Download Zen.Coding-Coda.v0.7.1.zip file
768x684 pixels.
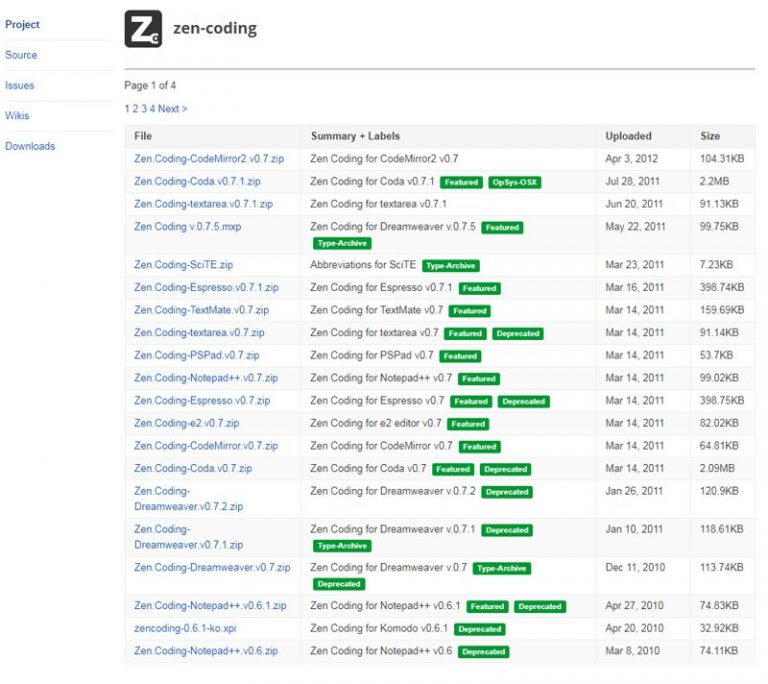point(197,181)
